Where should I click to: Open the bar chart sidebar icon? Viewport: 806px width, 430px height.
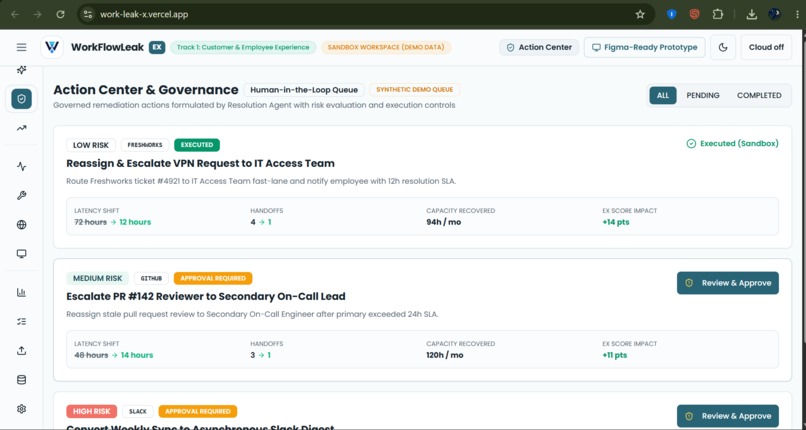[22, 292]
